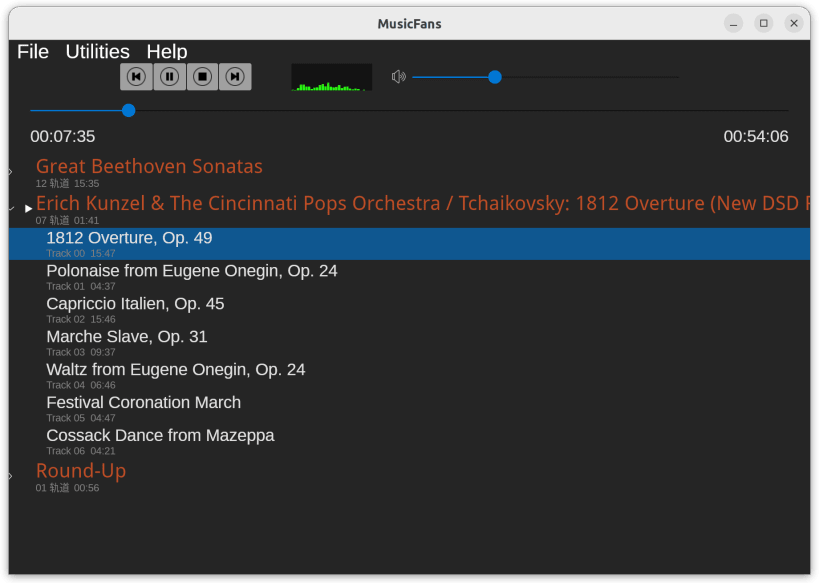Select track Cossack Dance from Mazeppa
The height and width of the screenshot is (583, 819).
pyautogui.click(x=410, y=441)
